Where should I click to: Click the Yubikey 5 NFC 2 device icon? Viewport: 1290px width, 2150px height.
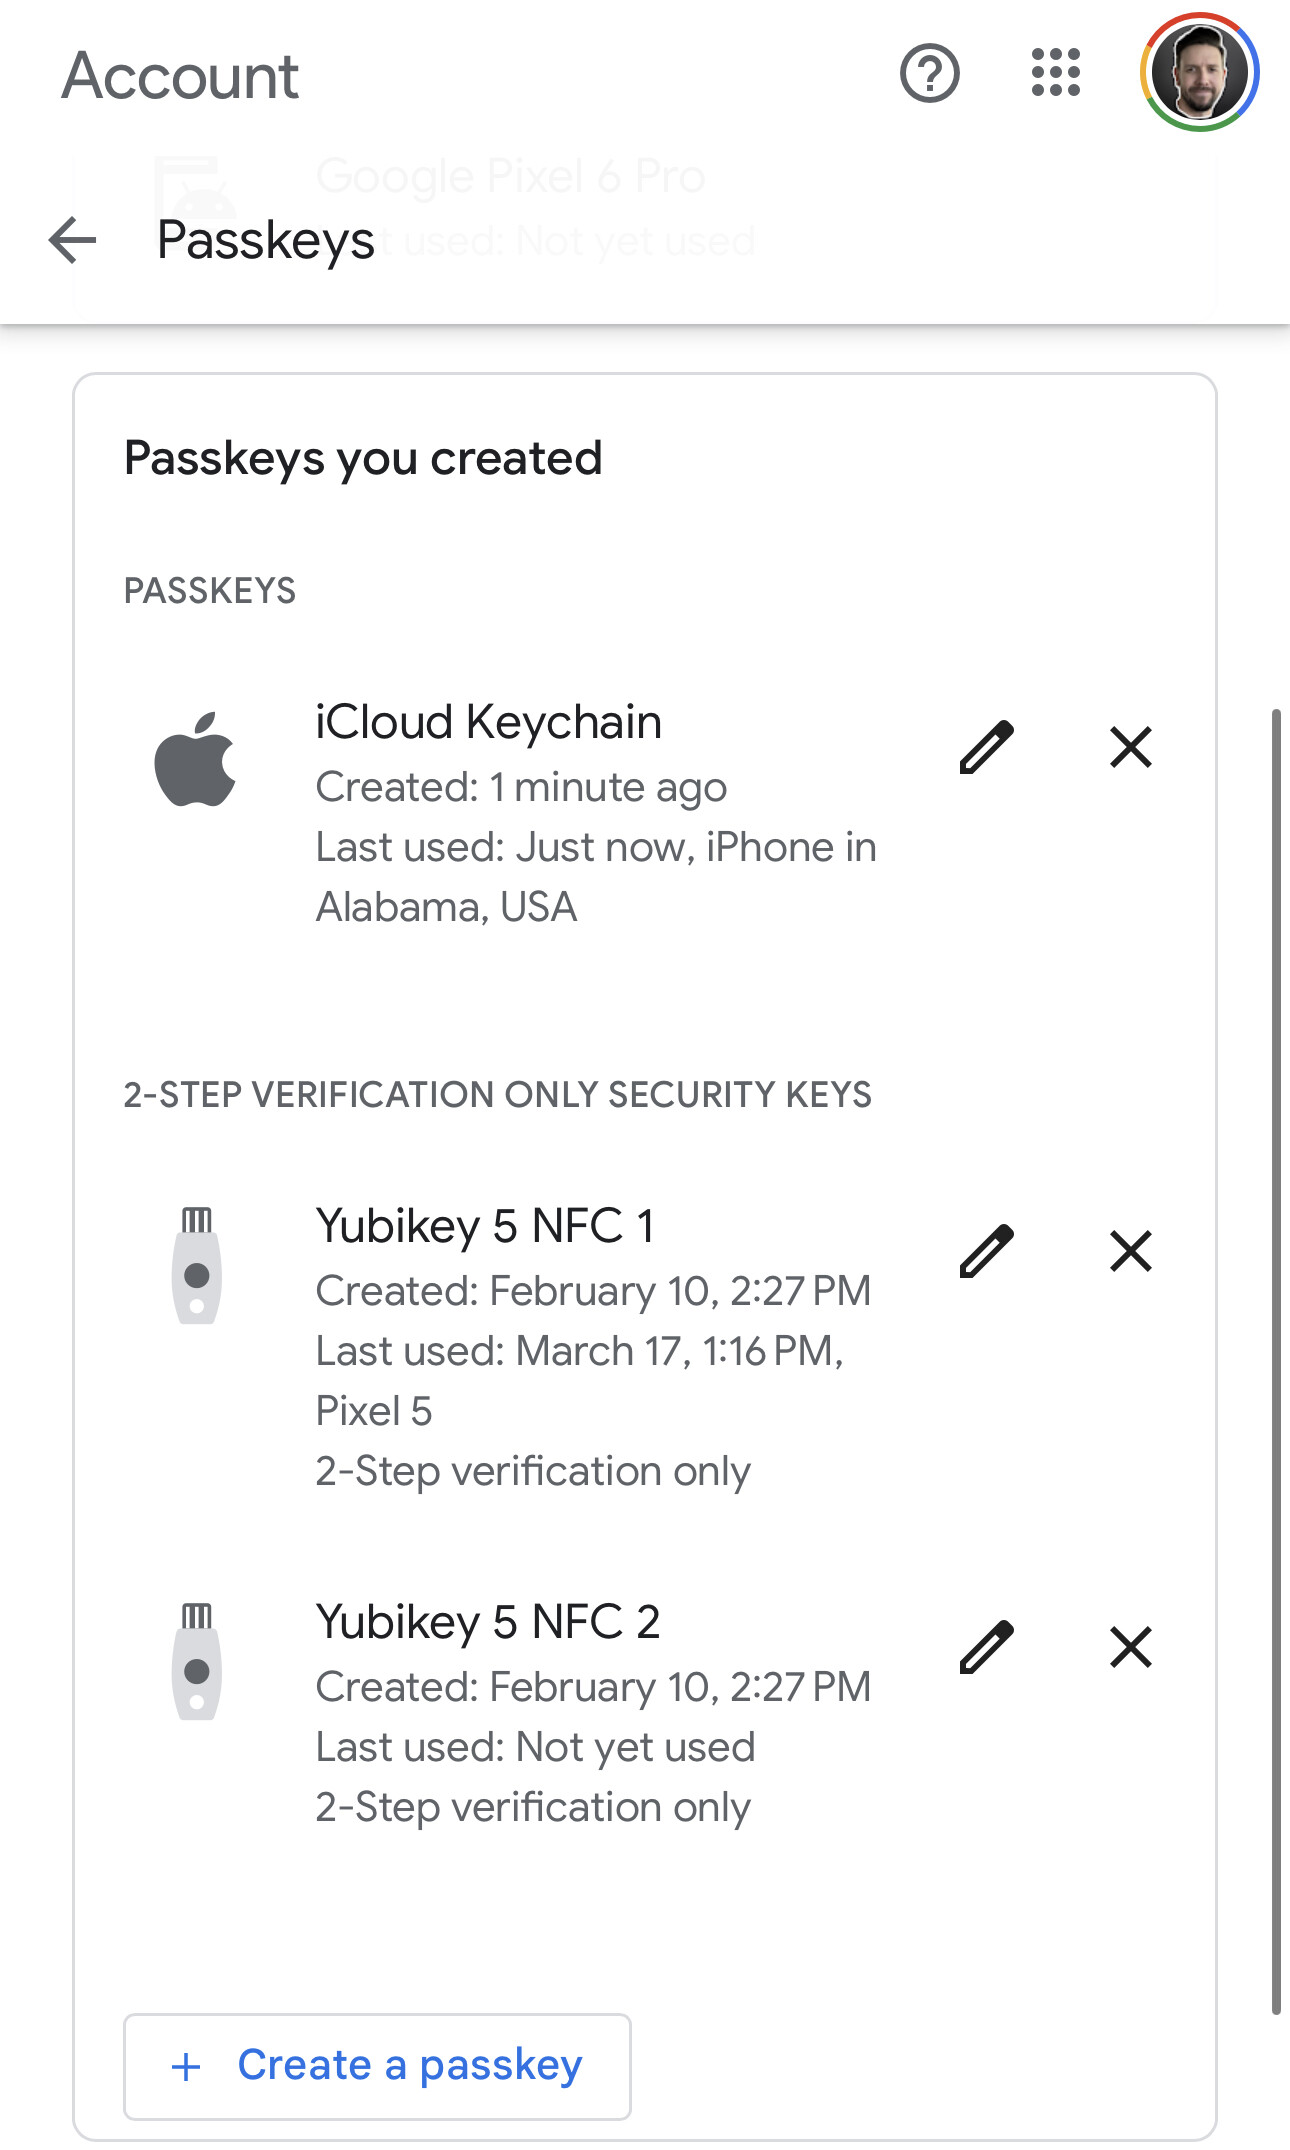197,1662
